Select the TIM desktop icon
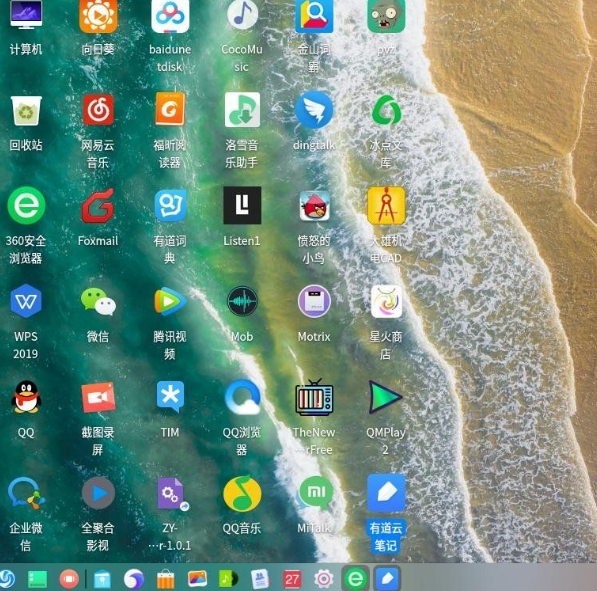This screenshot has height=591, width=597. tap(170, 396)
